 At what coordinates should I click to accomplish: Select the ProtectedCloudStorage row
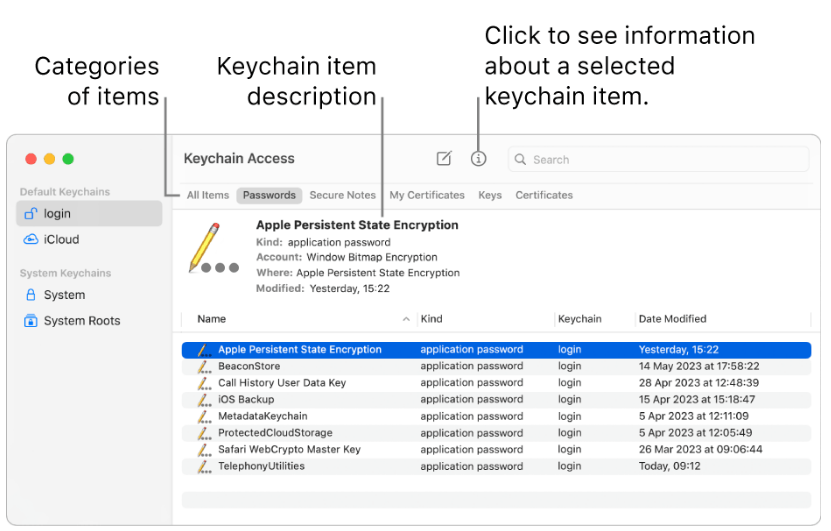(496, 433)
